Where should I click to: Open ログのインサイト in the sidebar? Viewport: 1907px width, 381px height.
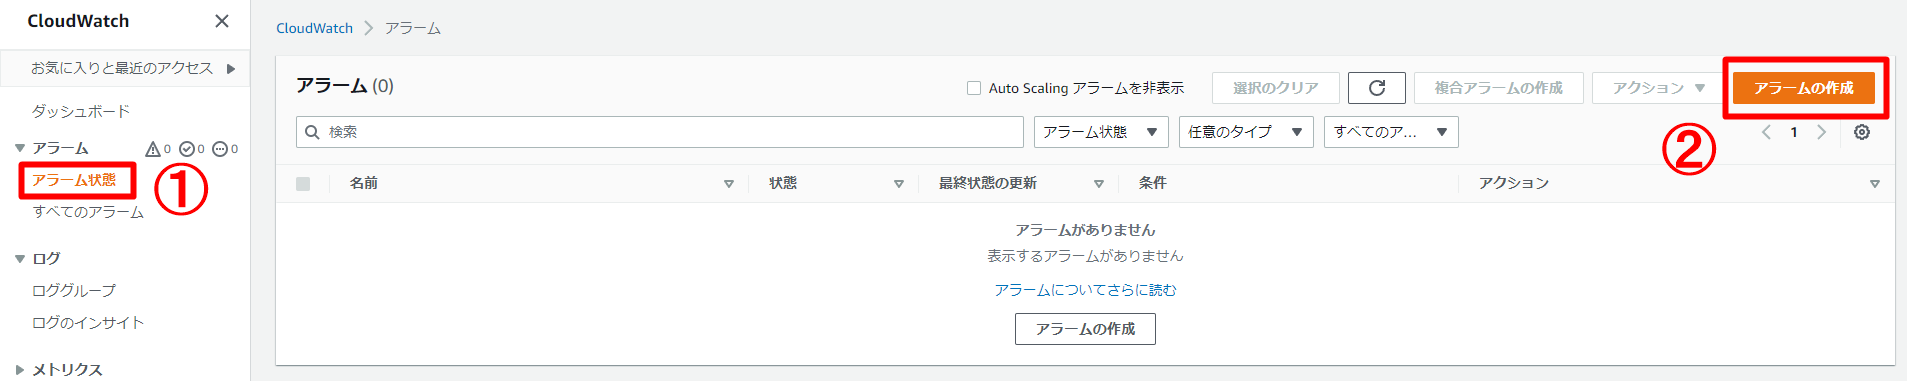click(88, 323)
